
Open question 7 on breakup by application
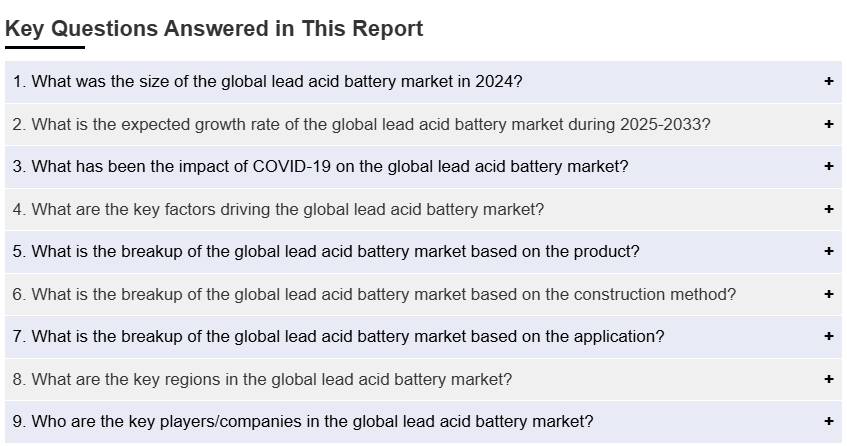338,337
